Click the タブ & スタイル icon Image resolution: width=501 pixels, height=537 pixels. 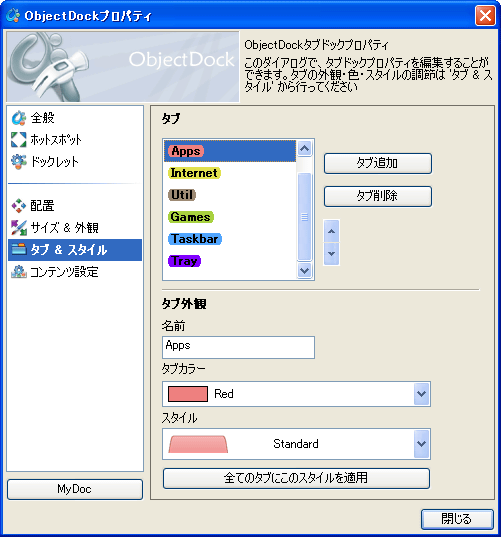pos(18,250)
